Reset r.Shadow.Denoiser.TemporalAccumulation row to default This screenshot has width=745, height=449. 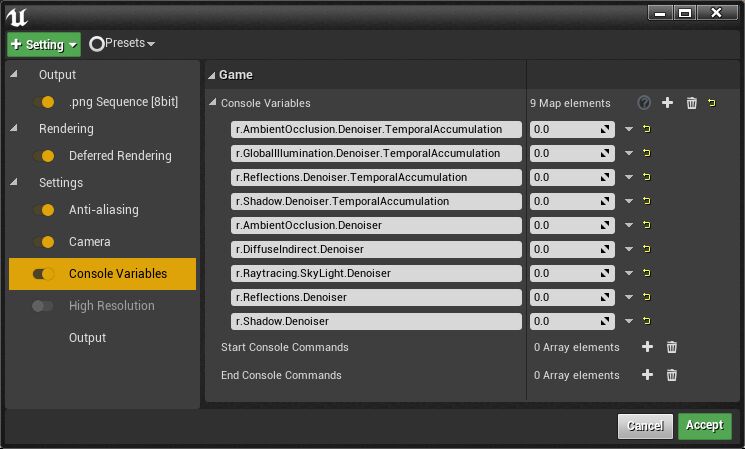pyautogui.click(x=647, y=201)
